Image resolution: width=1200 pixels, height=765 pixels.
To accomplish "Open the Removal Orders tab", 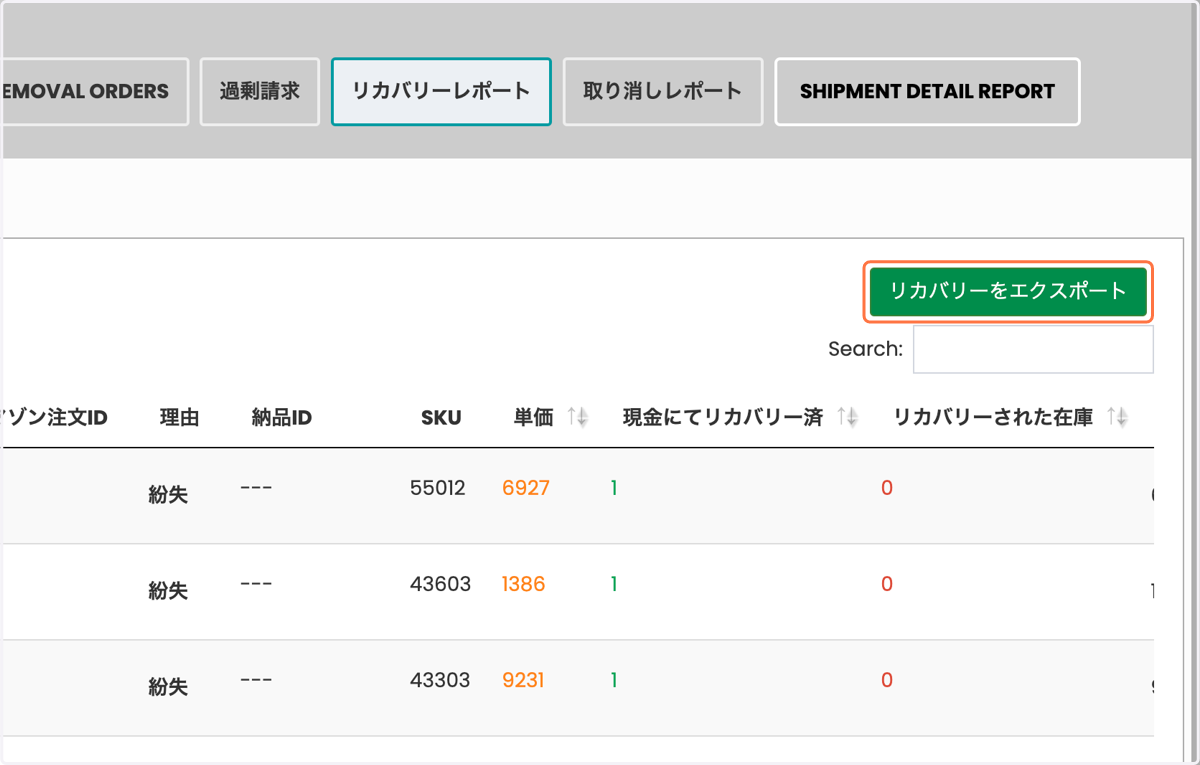I will (94, 92).
